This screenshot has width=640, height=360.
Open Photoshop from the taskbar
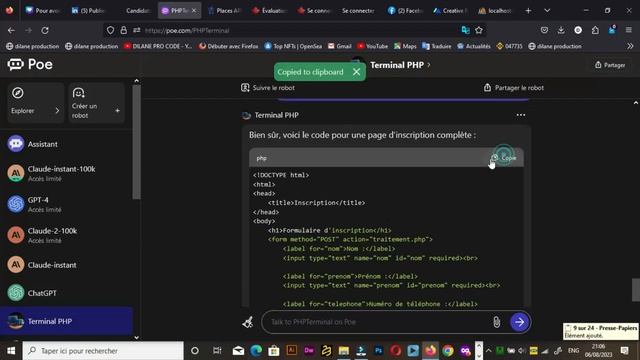pos(378,351)
